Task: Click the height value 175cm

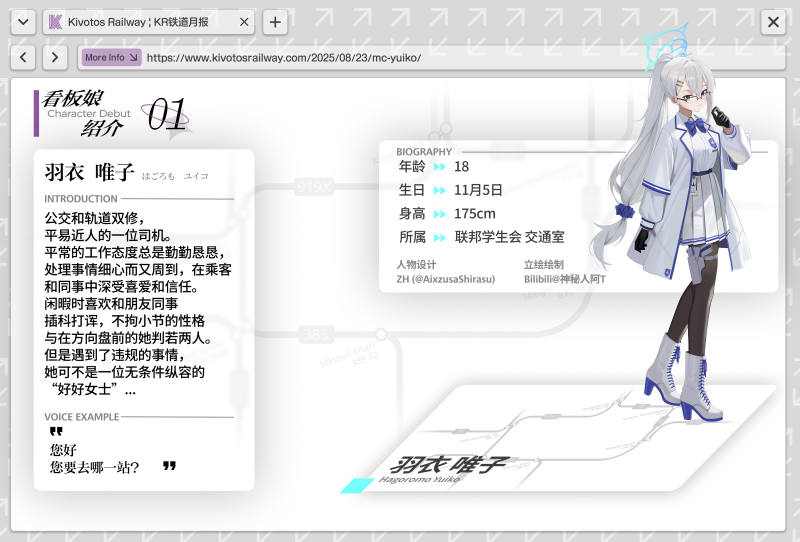Action: [474, 213]
